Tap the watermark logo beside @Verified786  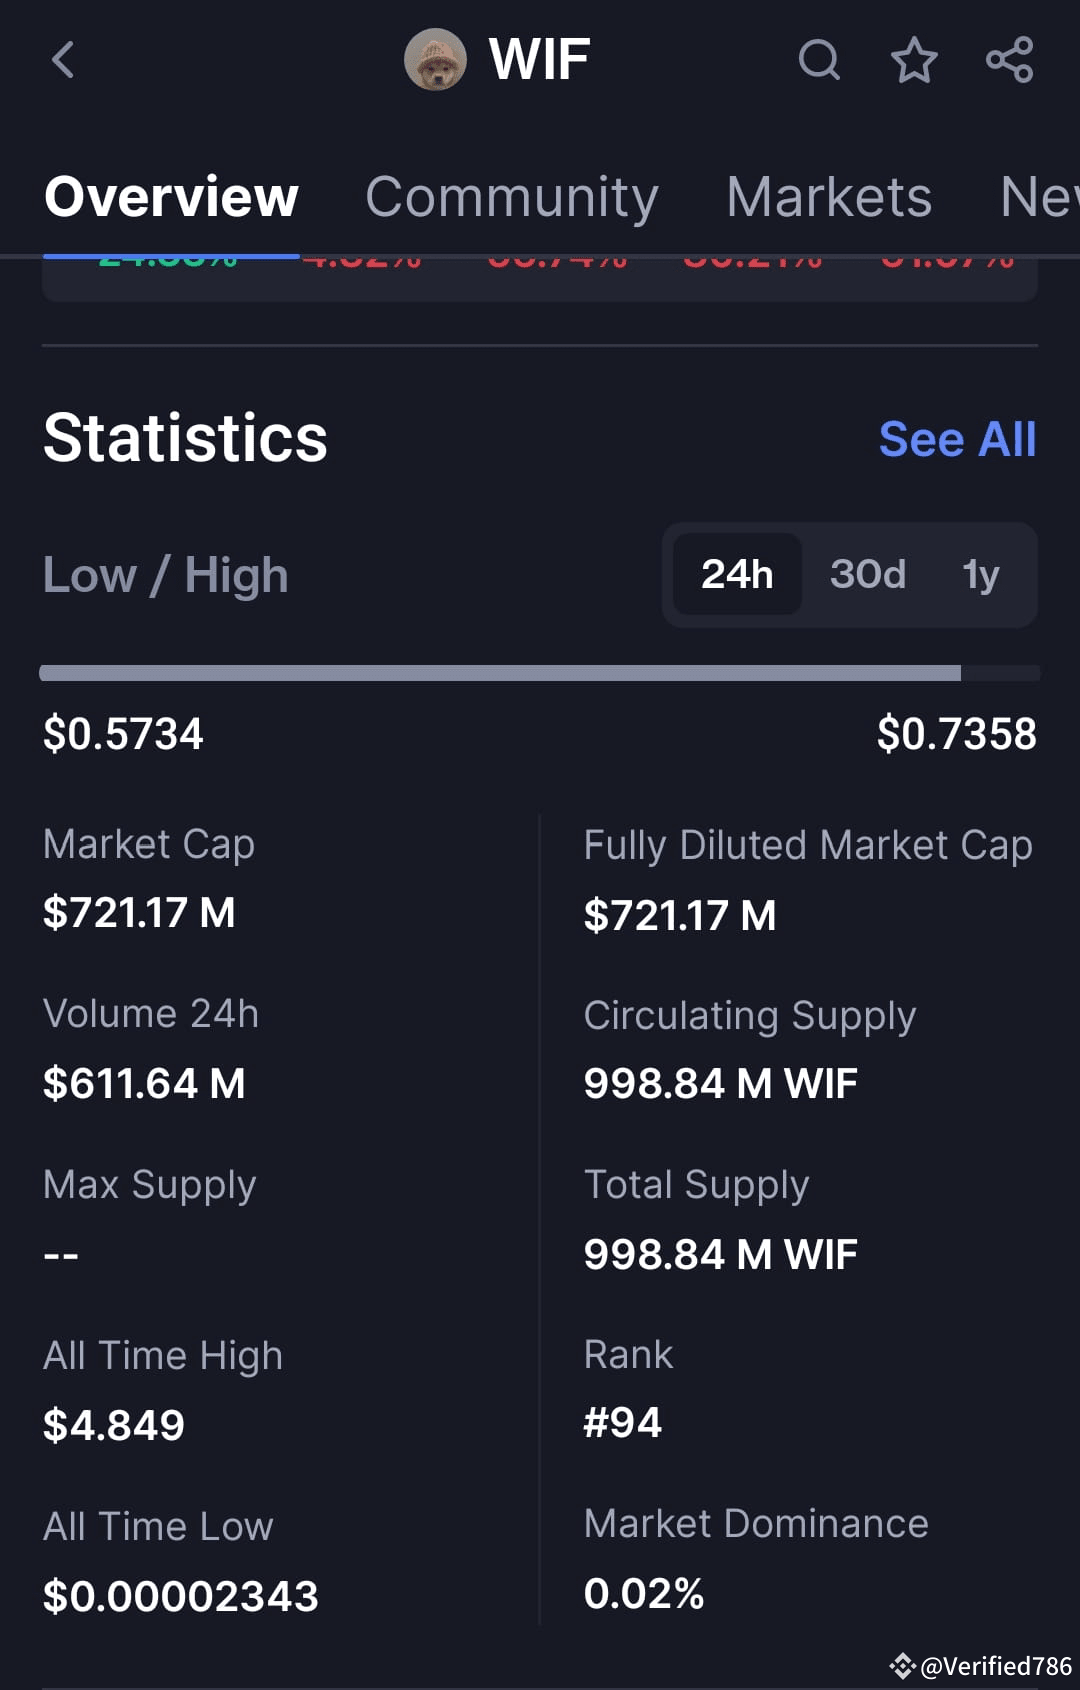(902, 1666)
